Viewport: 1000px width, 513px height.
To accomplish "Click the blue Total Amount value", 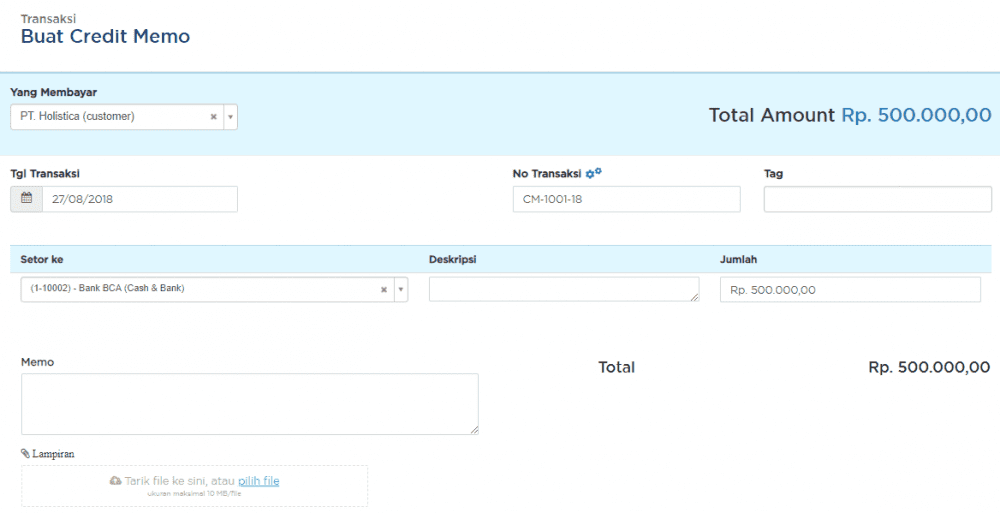I will tap(916, 115).
